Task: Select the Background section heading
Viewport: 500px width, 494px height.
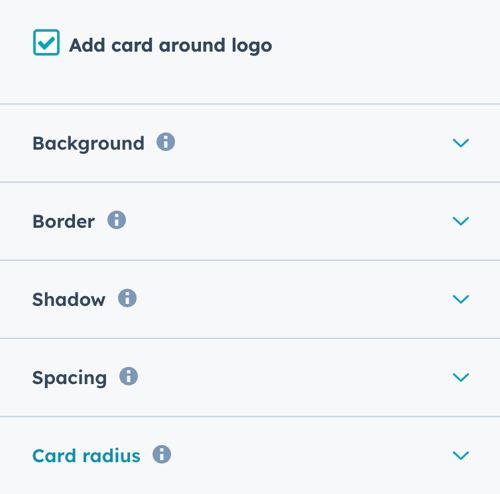Action: [x=88, y=144]
